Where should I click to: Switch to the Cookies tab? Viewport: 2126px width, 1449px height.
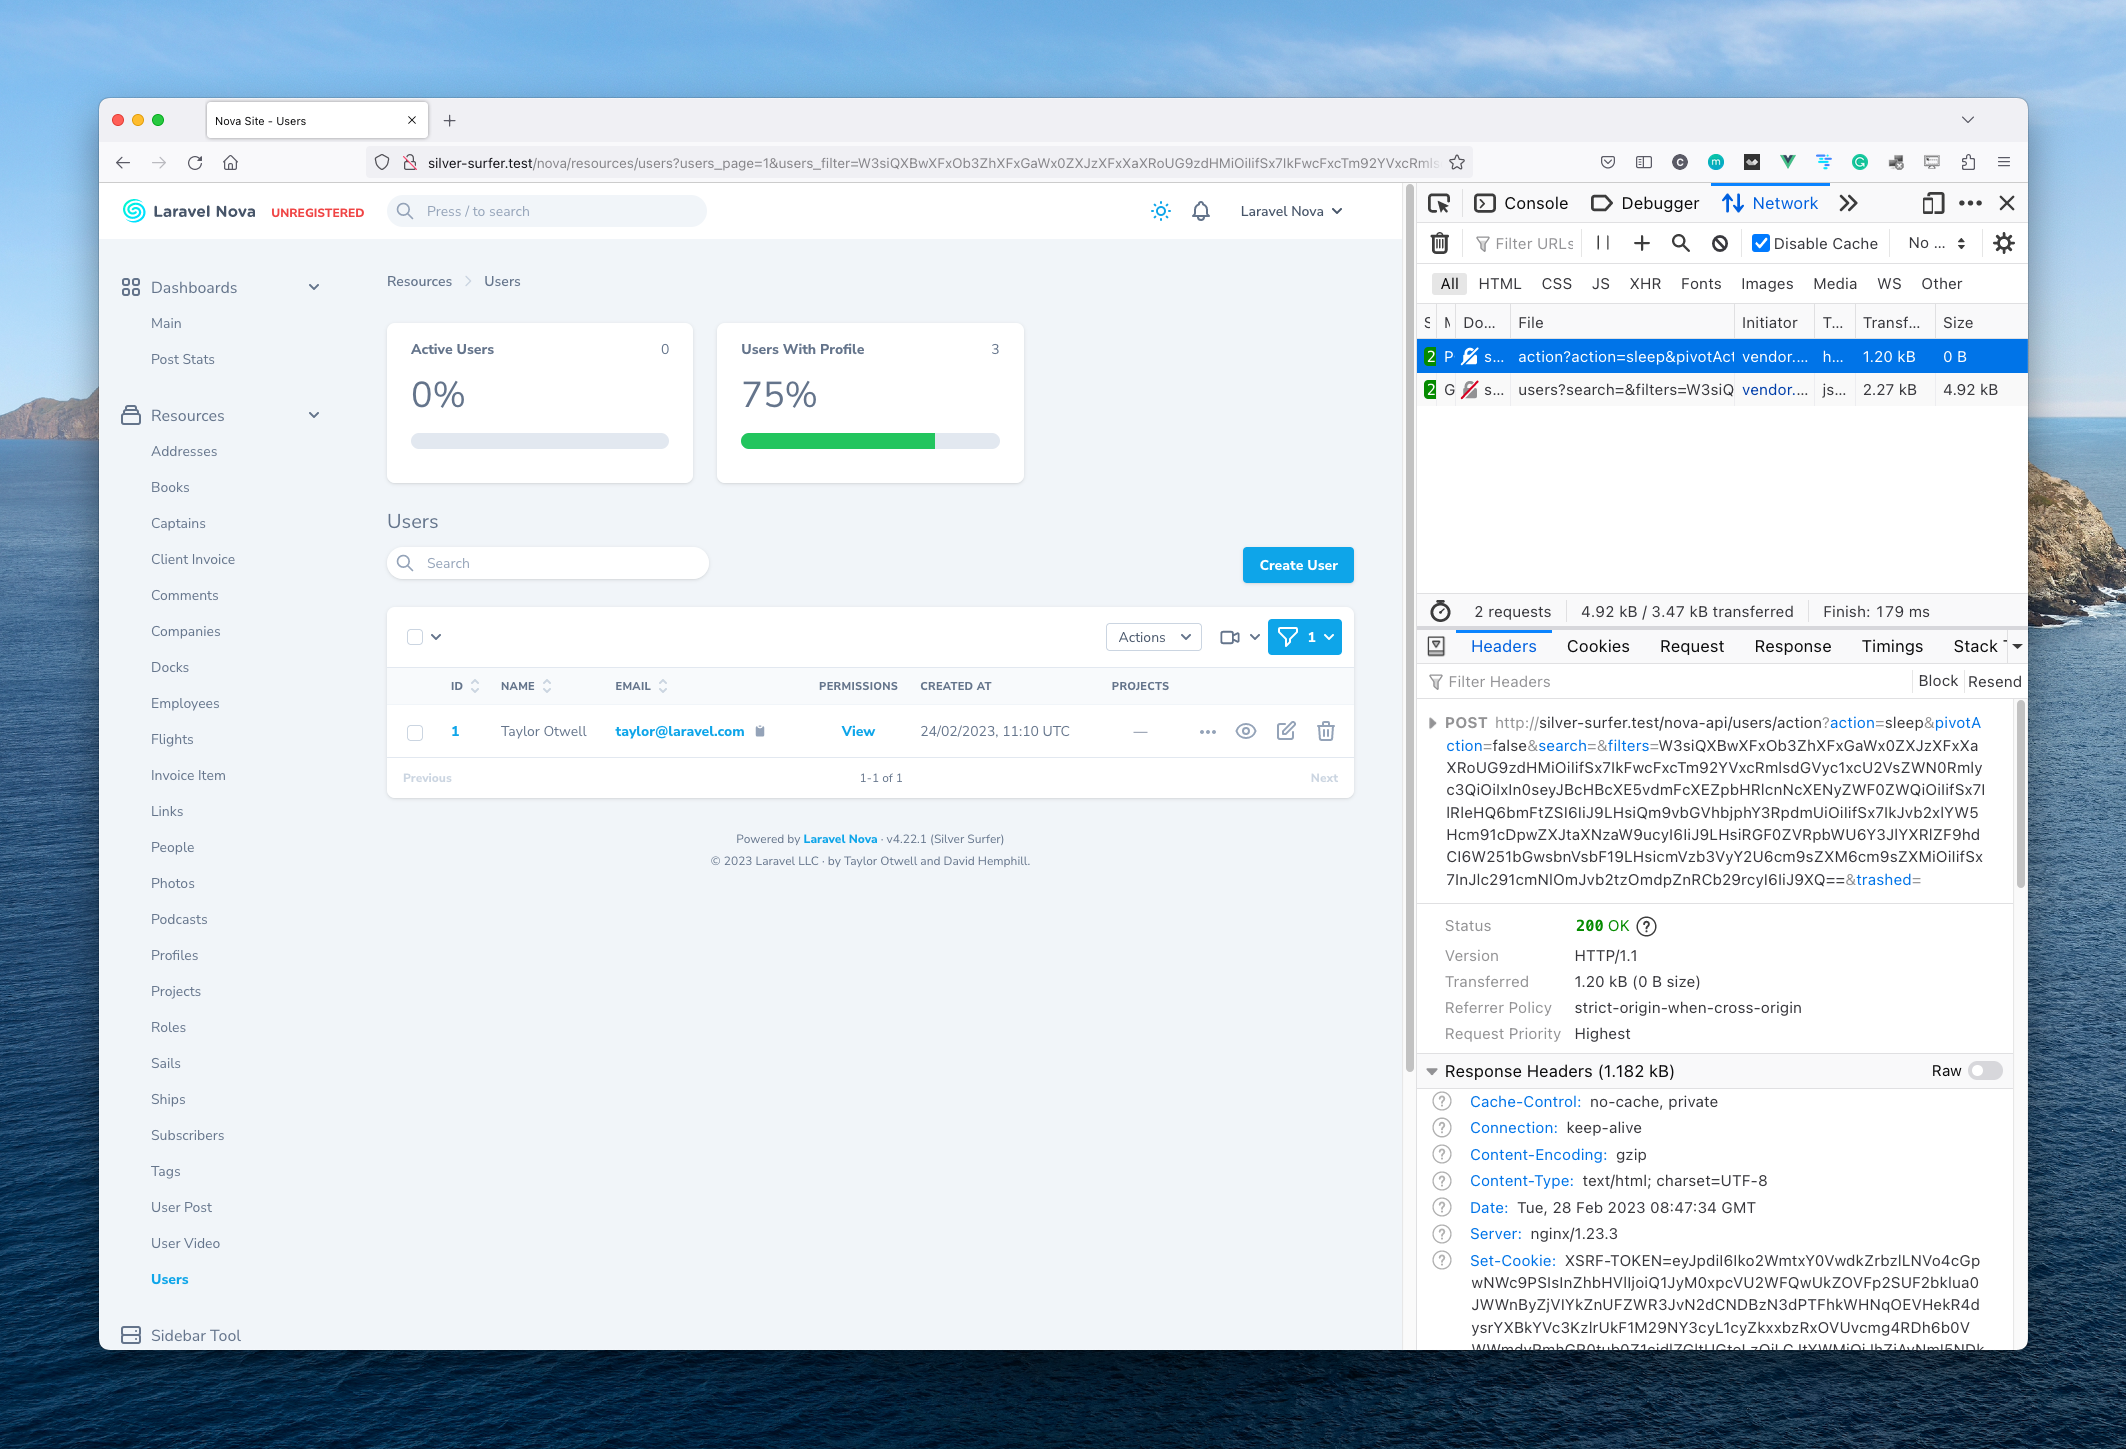point(1597,646)
